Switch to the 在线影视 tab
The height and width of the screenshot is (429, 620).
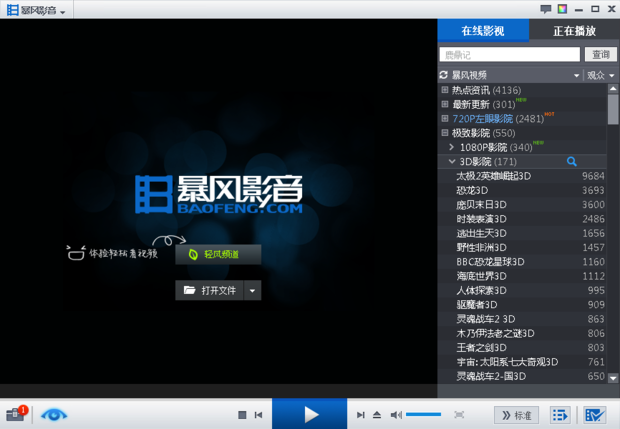coord(483,30)
